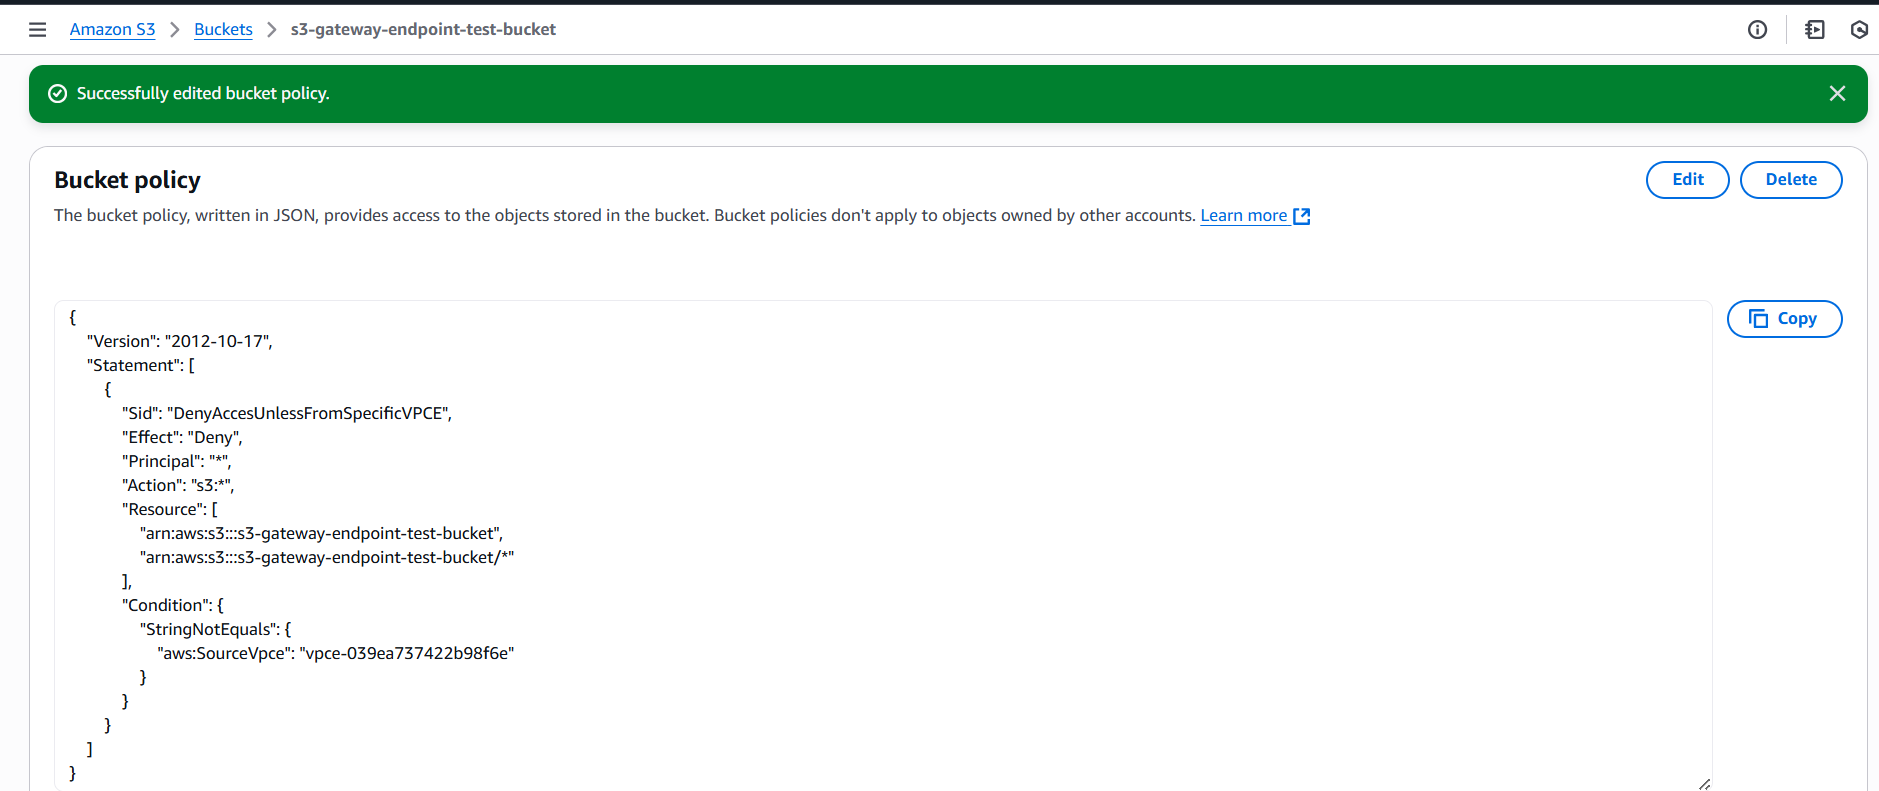This screenshot has height=791, width=1879.
Task: Click the green success checkmark icon
Action: (x=58, y=93)
